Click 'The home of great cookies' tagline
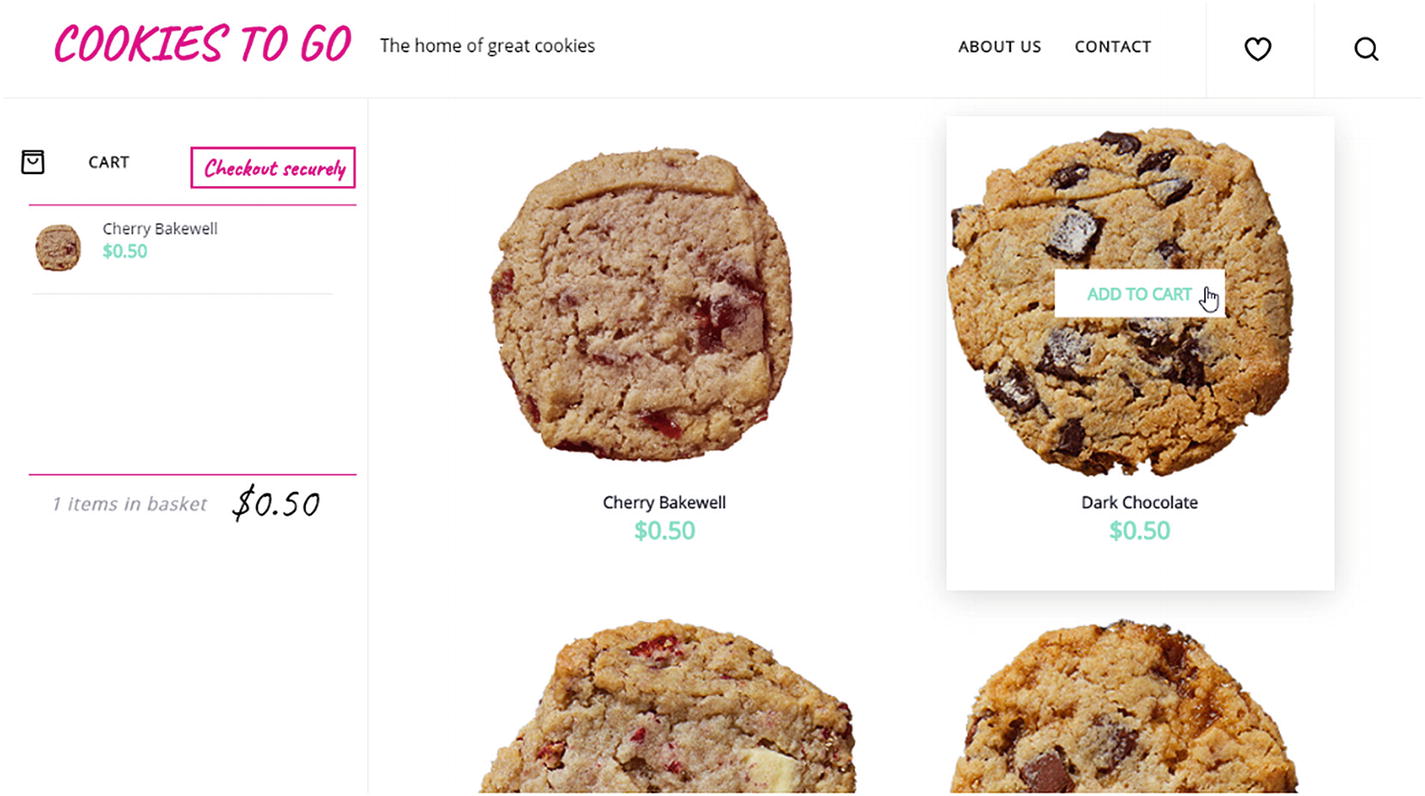The height and width of the screenshot is (796, 1425). click(487, 46)
